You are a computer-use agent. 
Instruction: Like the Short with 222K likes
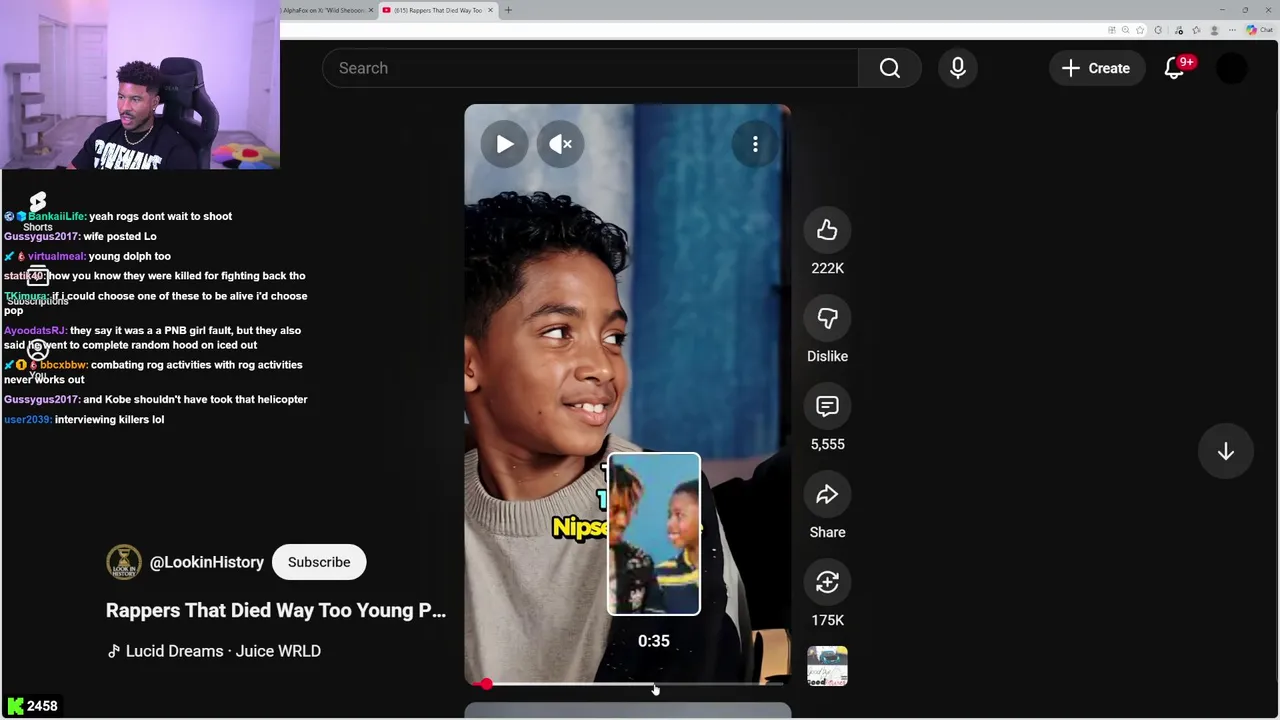coord(827,230)
